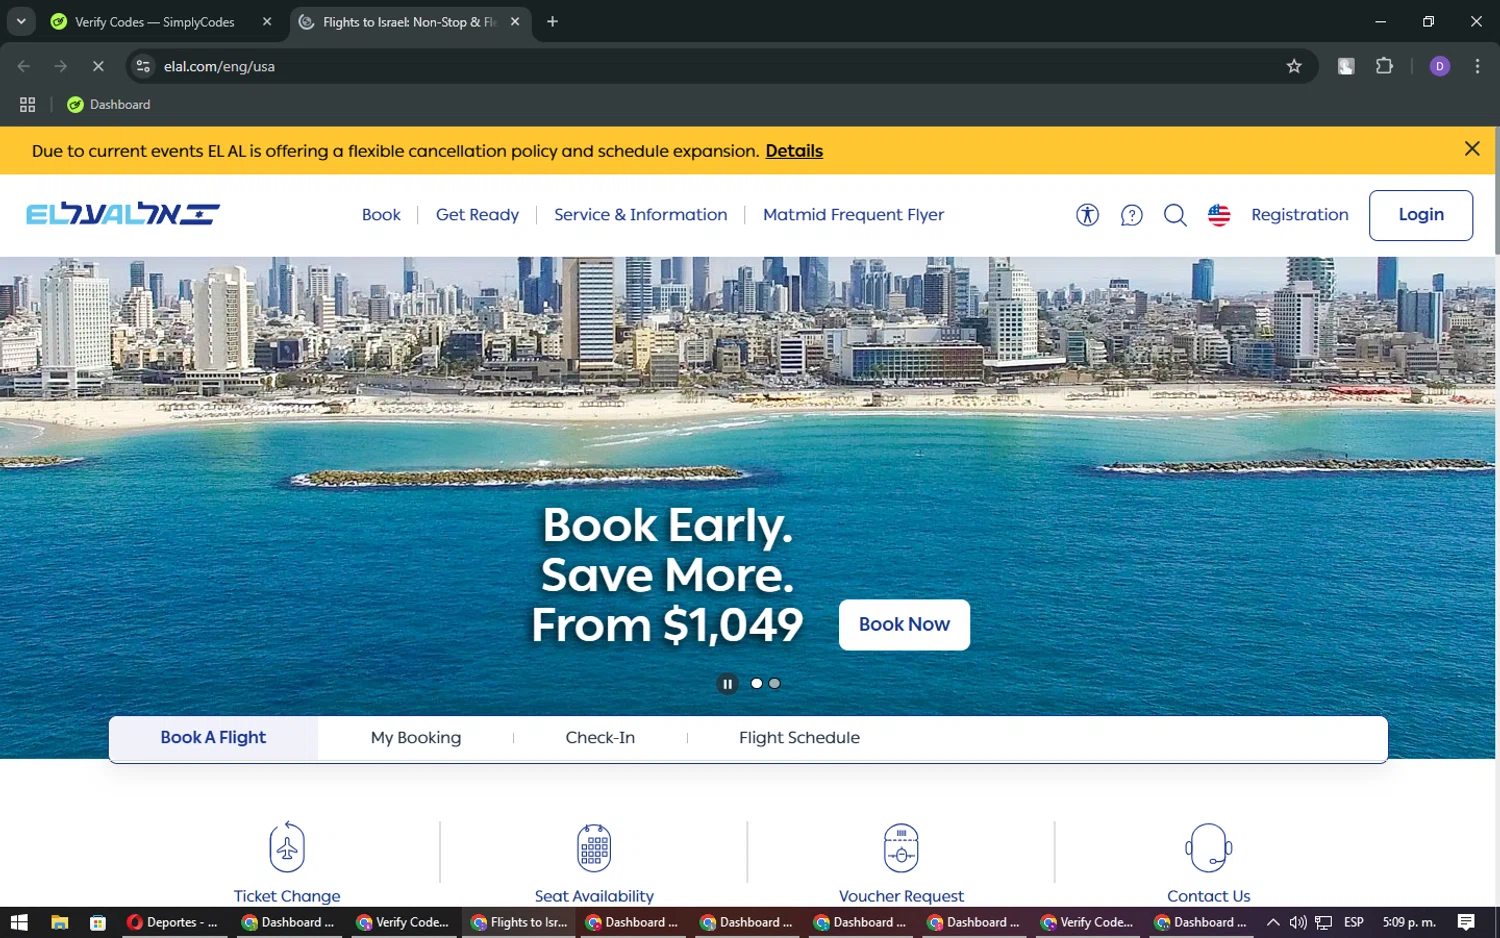Close the Flights to Israel tab
This screenshot has height=938, width=1500.
tap(515, 21)
